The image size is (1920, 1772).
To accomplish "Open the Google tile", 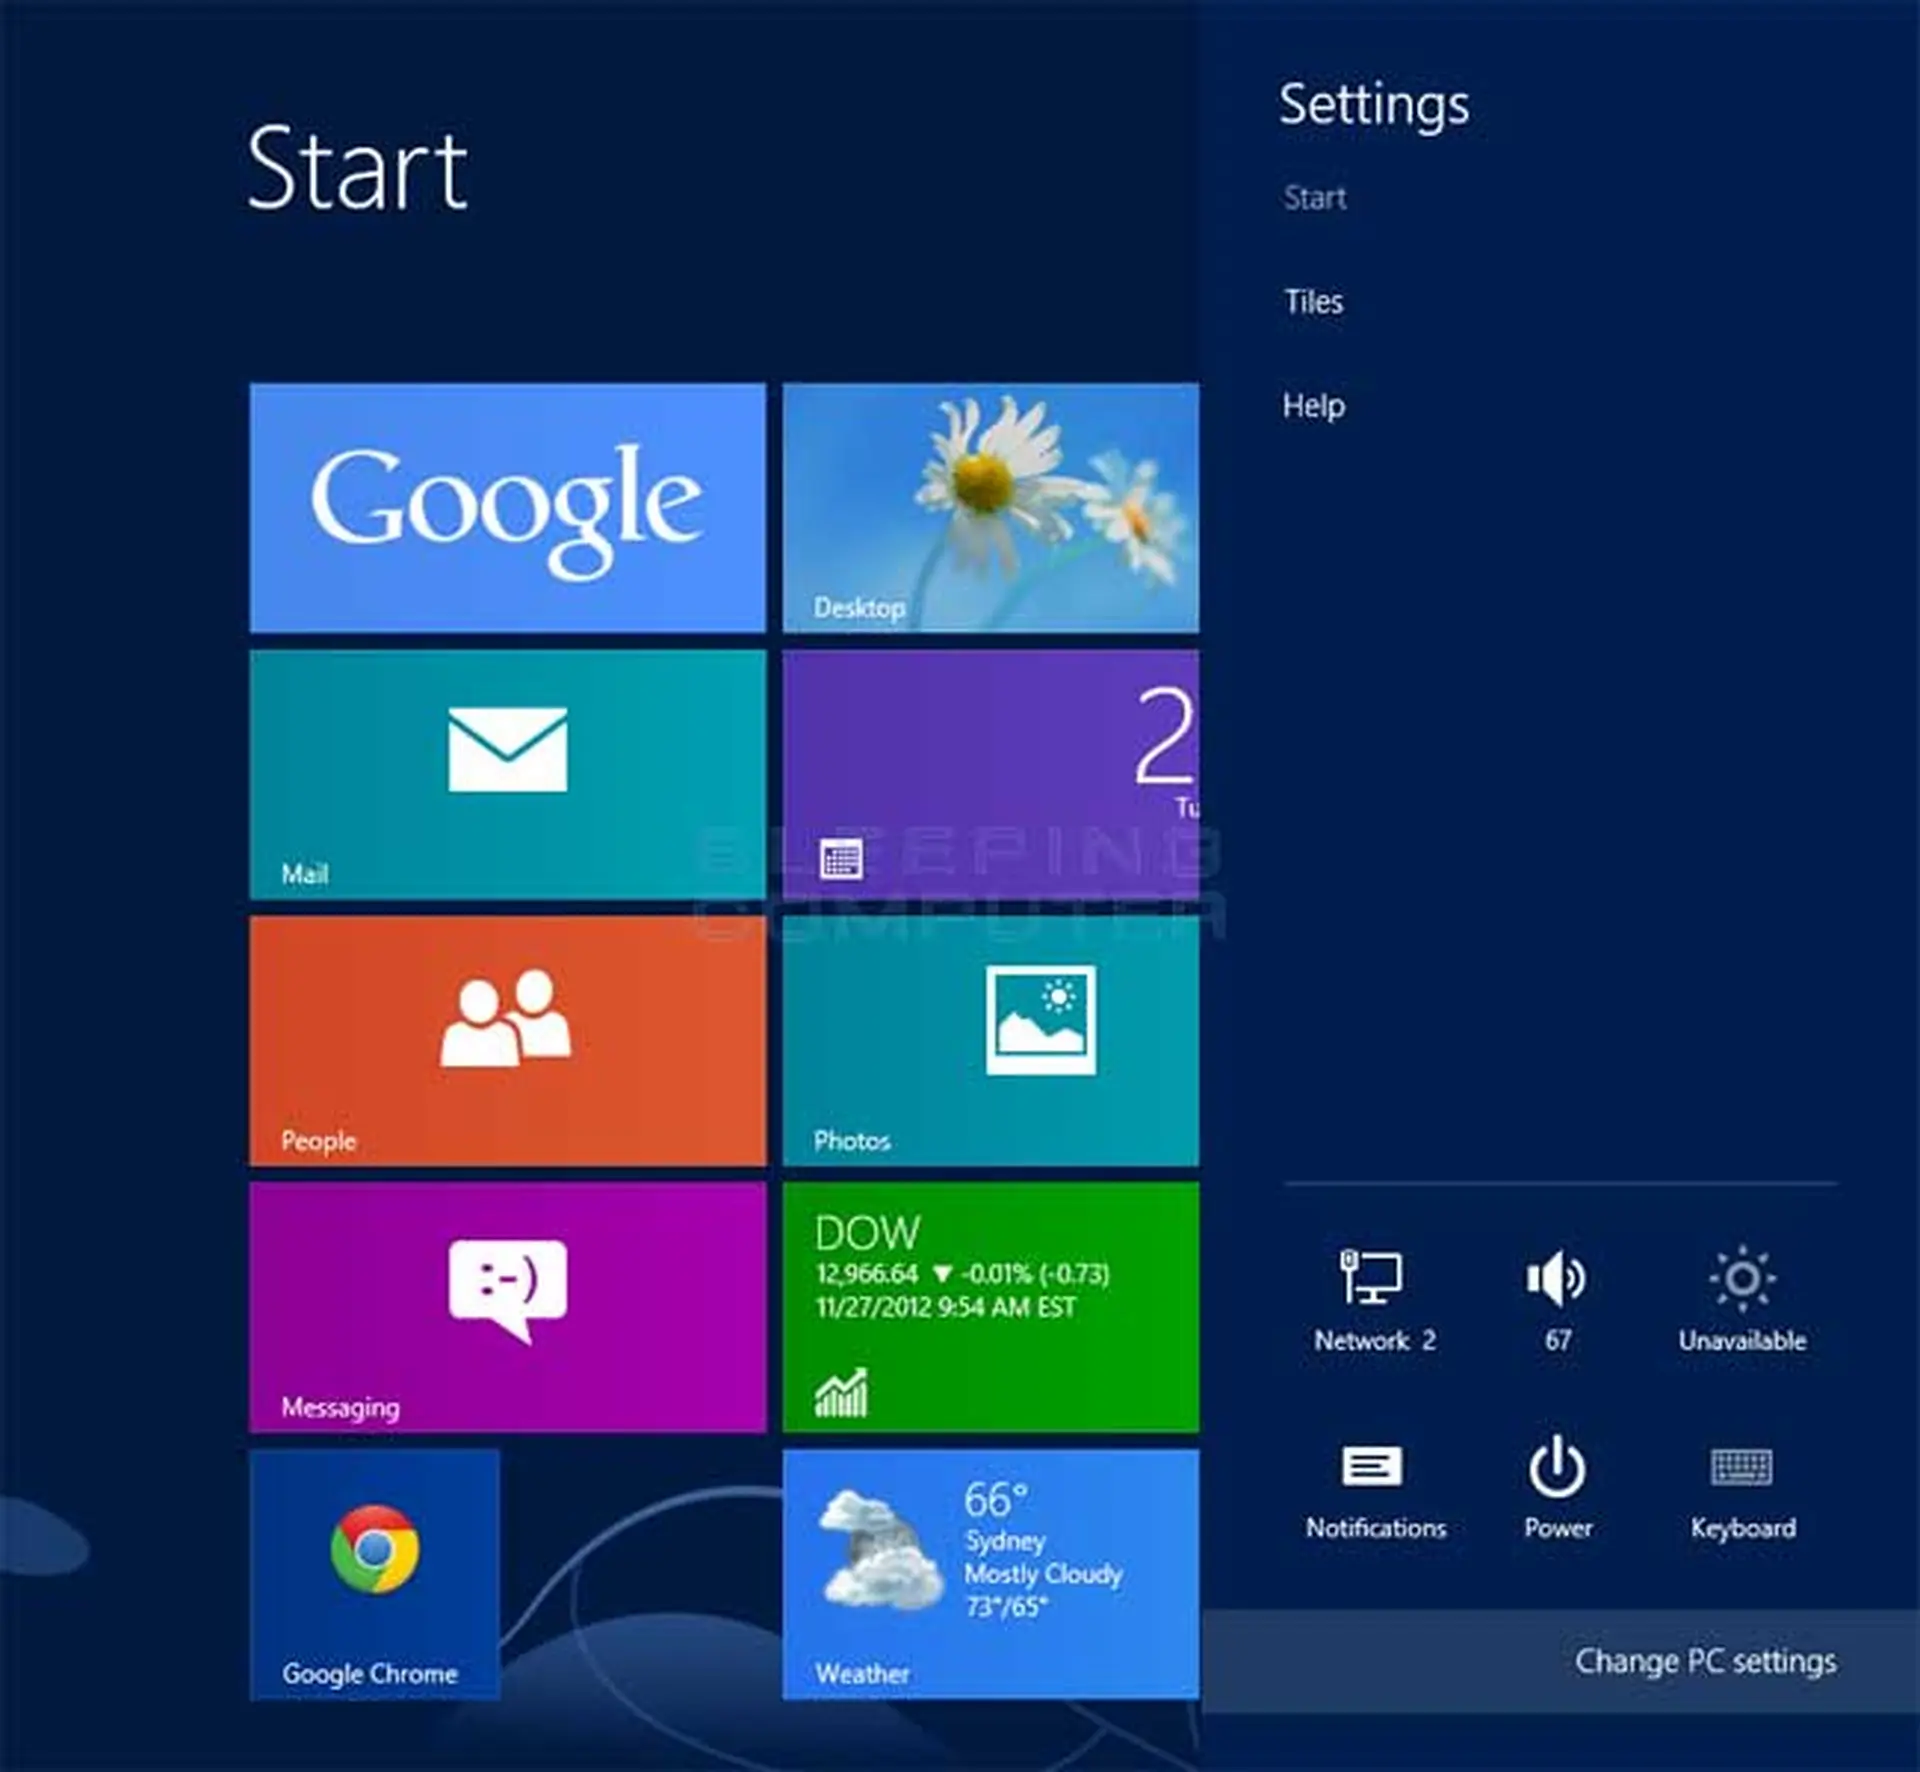I will (505, 505).
